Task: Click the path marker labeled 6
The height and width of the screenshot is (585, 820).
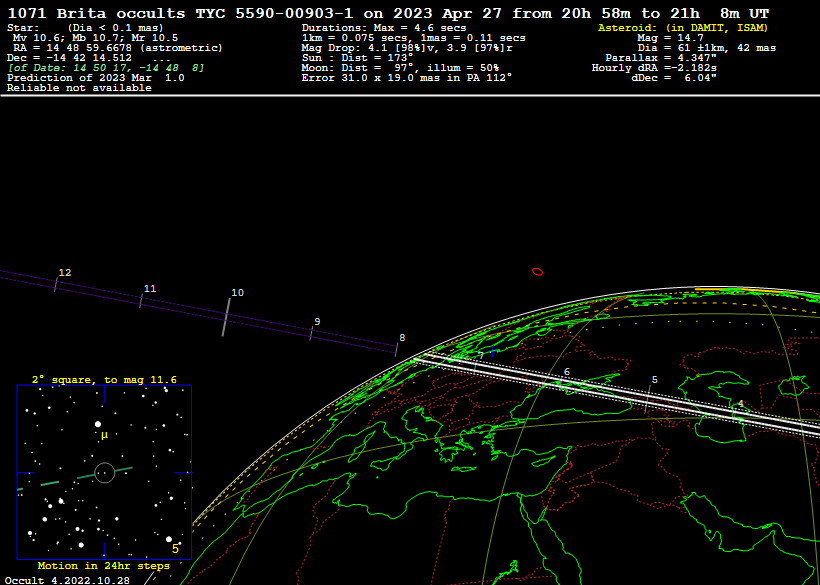Action: tap(566, 372)
